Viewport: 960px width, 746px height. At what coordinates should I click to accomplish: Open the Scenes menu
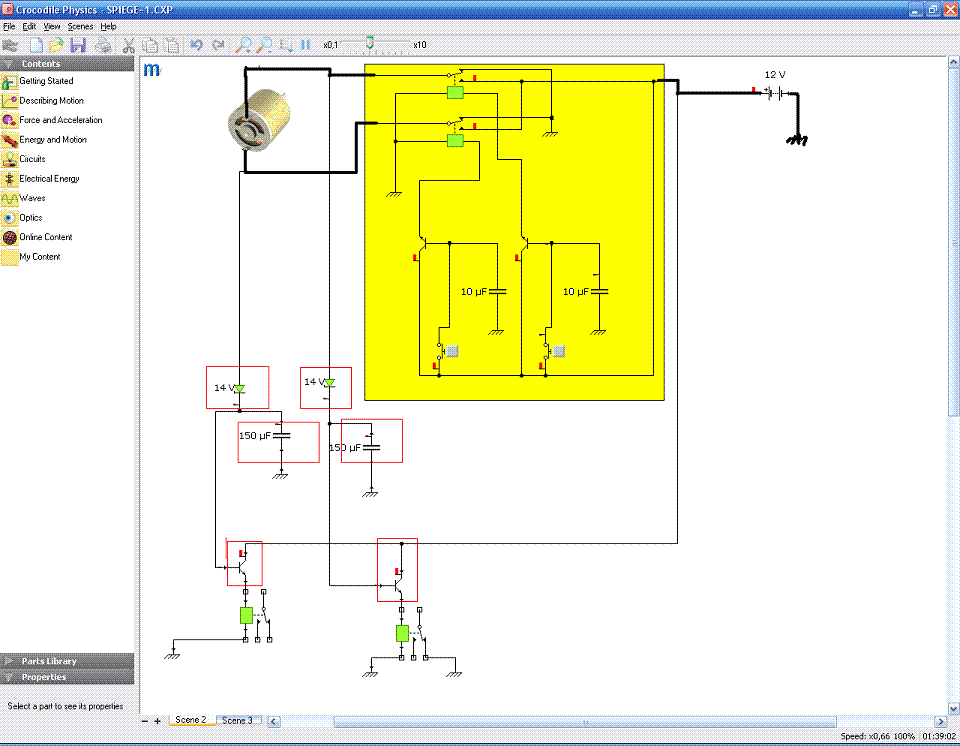[80, 26]
